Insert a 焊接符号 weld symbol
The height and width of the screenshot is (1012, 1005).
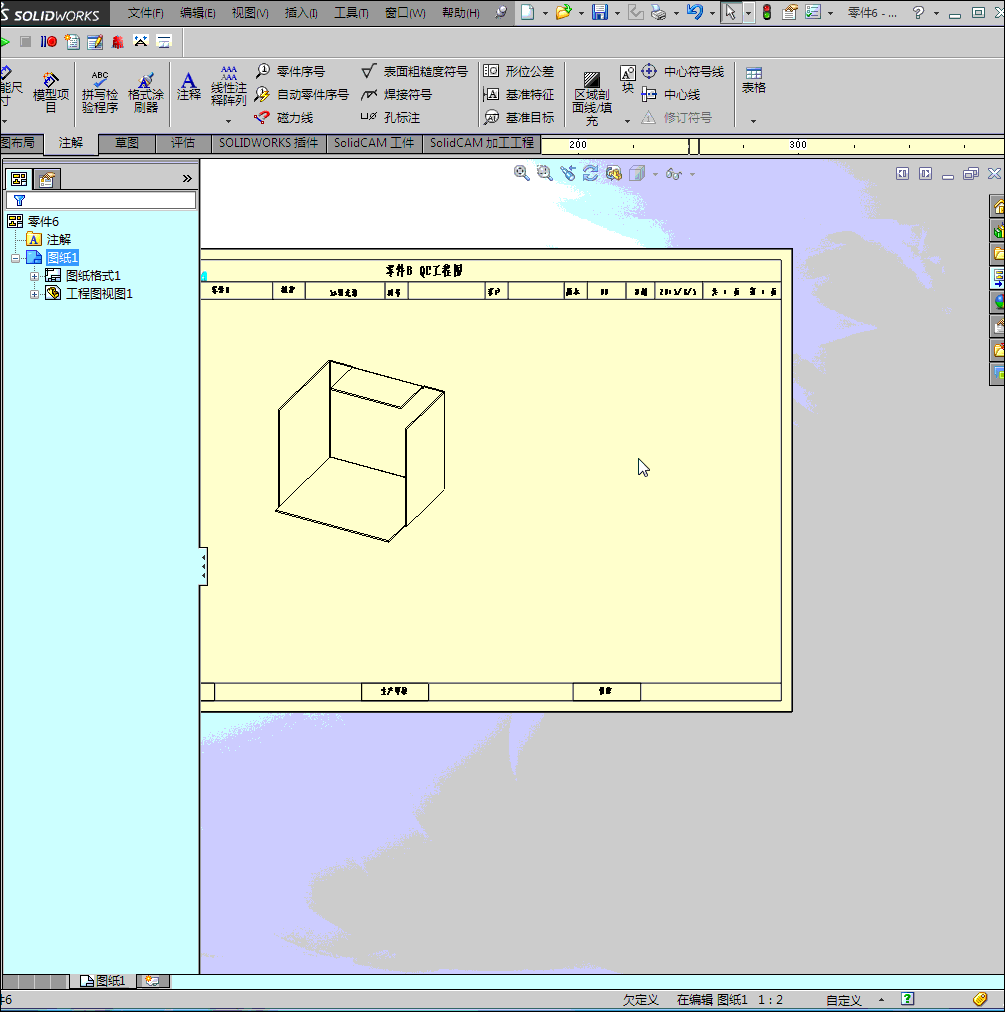tap(405, 94)
